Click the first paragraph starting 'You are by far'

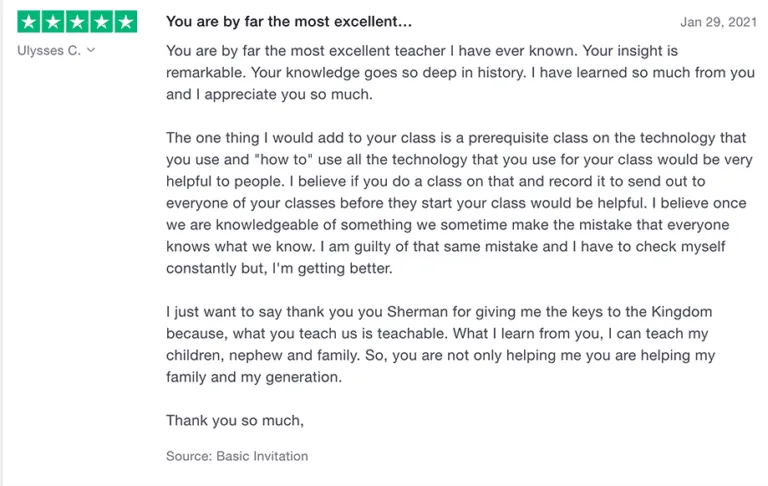coord(460,73)
